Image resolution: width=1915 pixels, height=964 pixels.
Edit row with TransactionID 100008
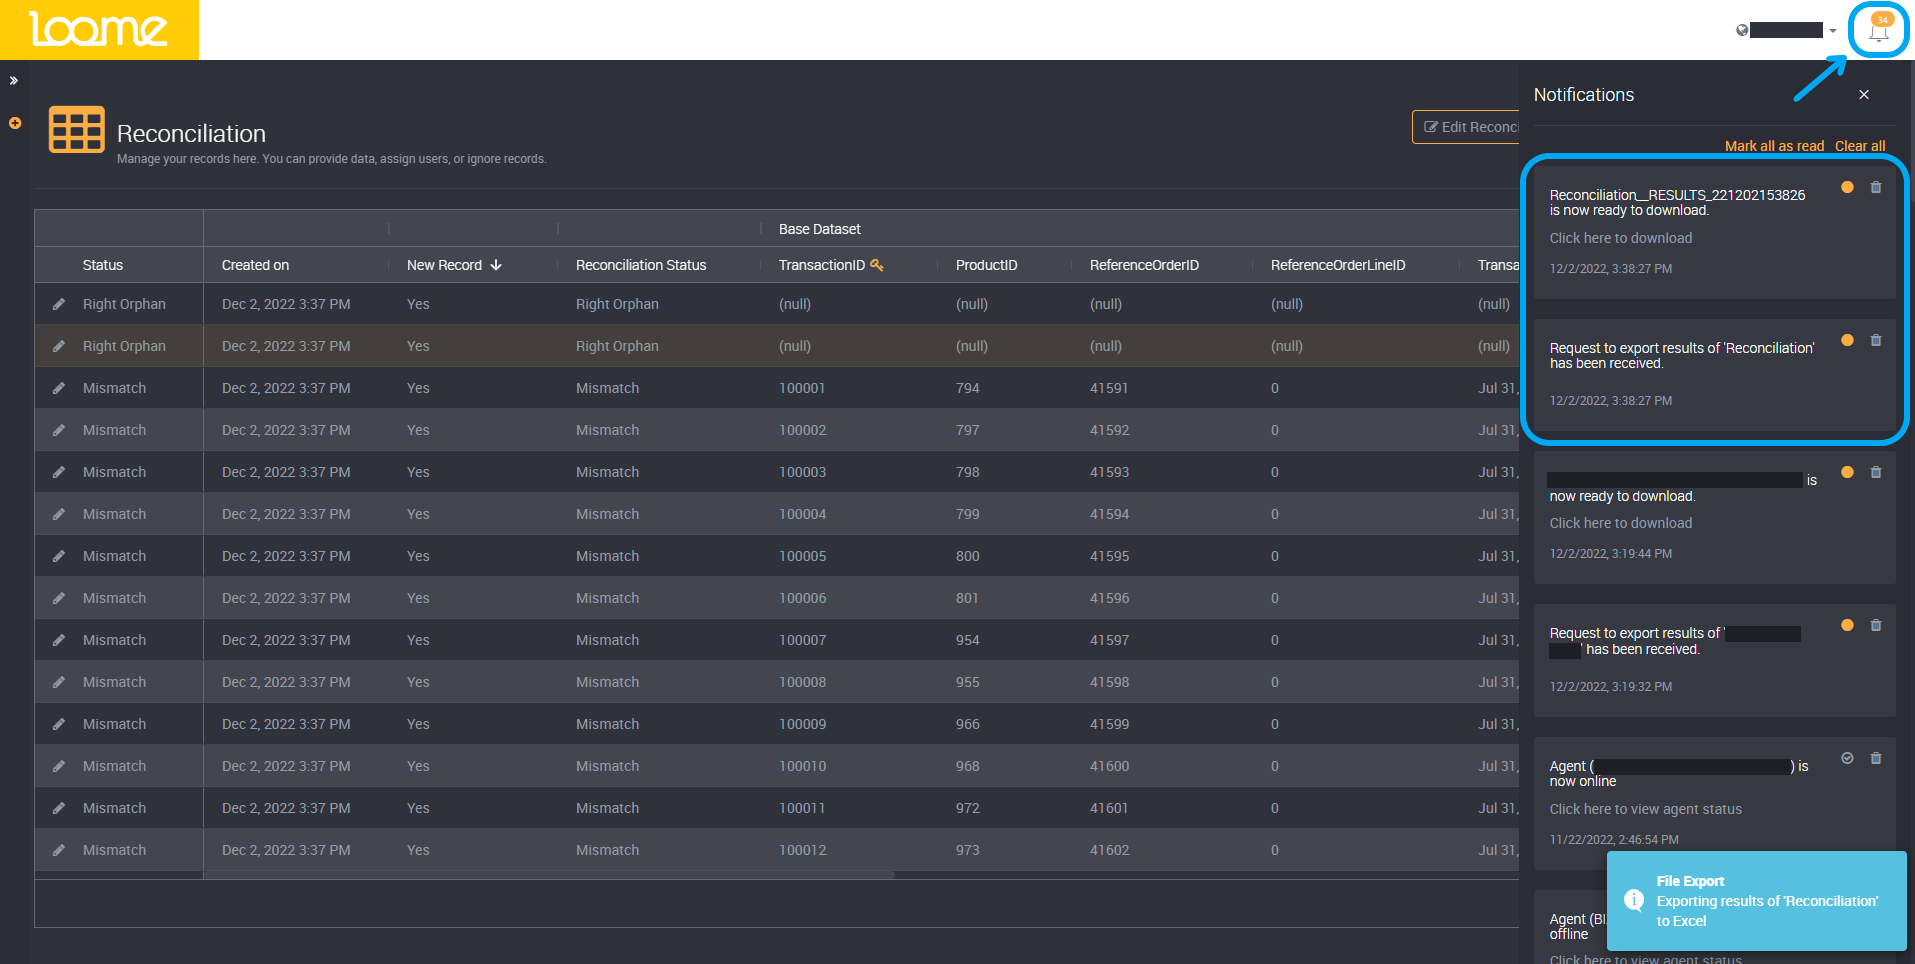59,682
